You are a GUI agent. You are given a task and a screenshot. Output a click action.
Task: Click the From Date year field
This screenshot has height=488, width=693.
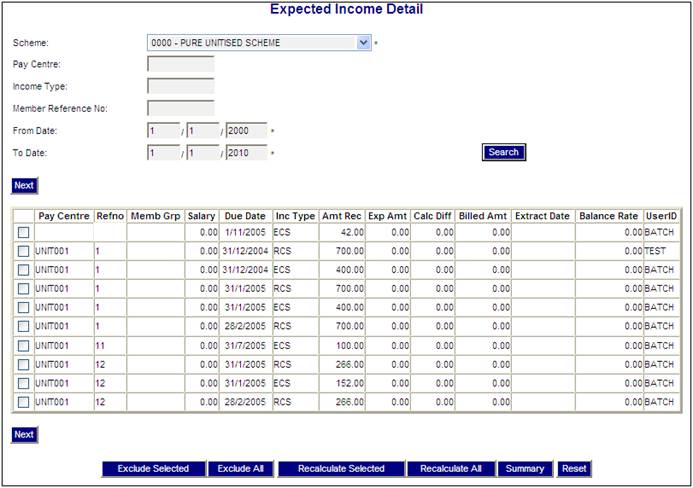point(246,131)
